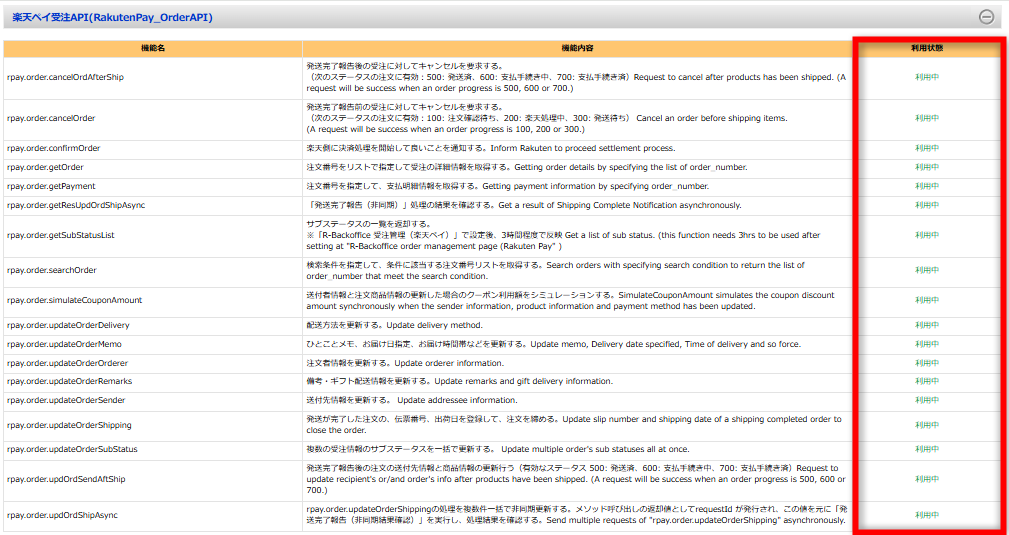
Task: Select rpay.order.getPayment function name
Action: click(51, 186)
